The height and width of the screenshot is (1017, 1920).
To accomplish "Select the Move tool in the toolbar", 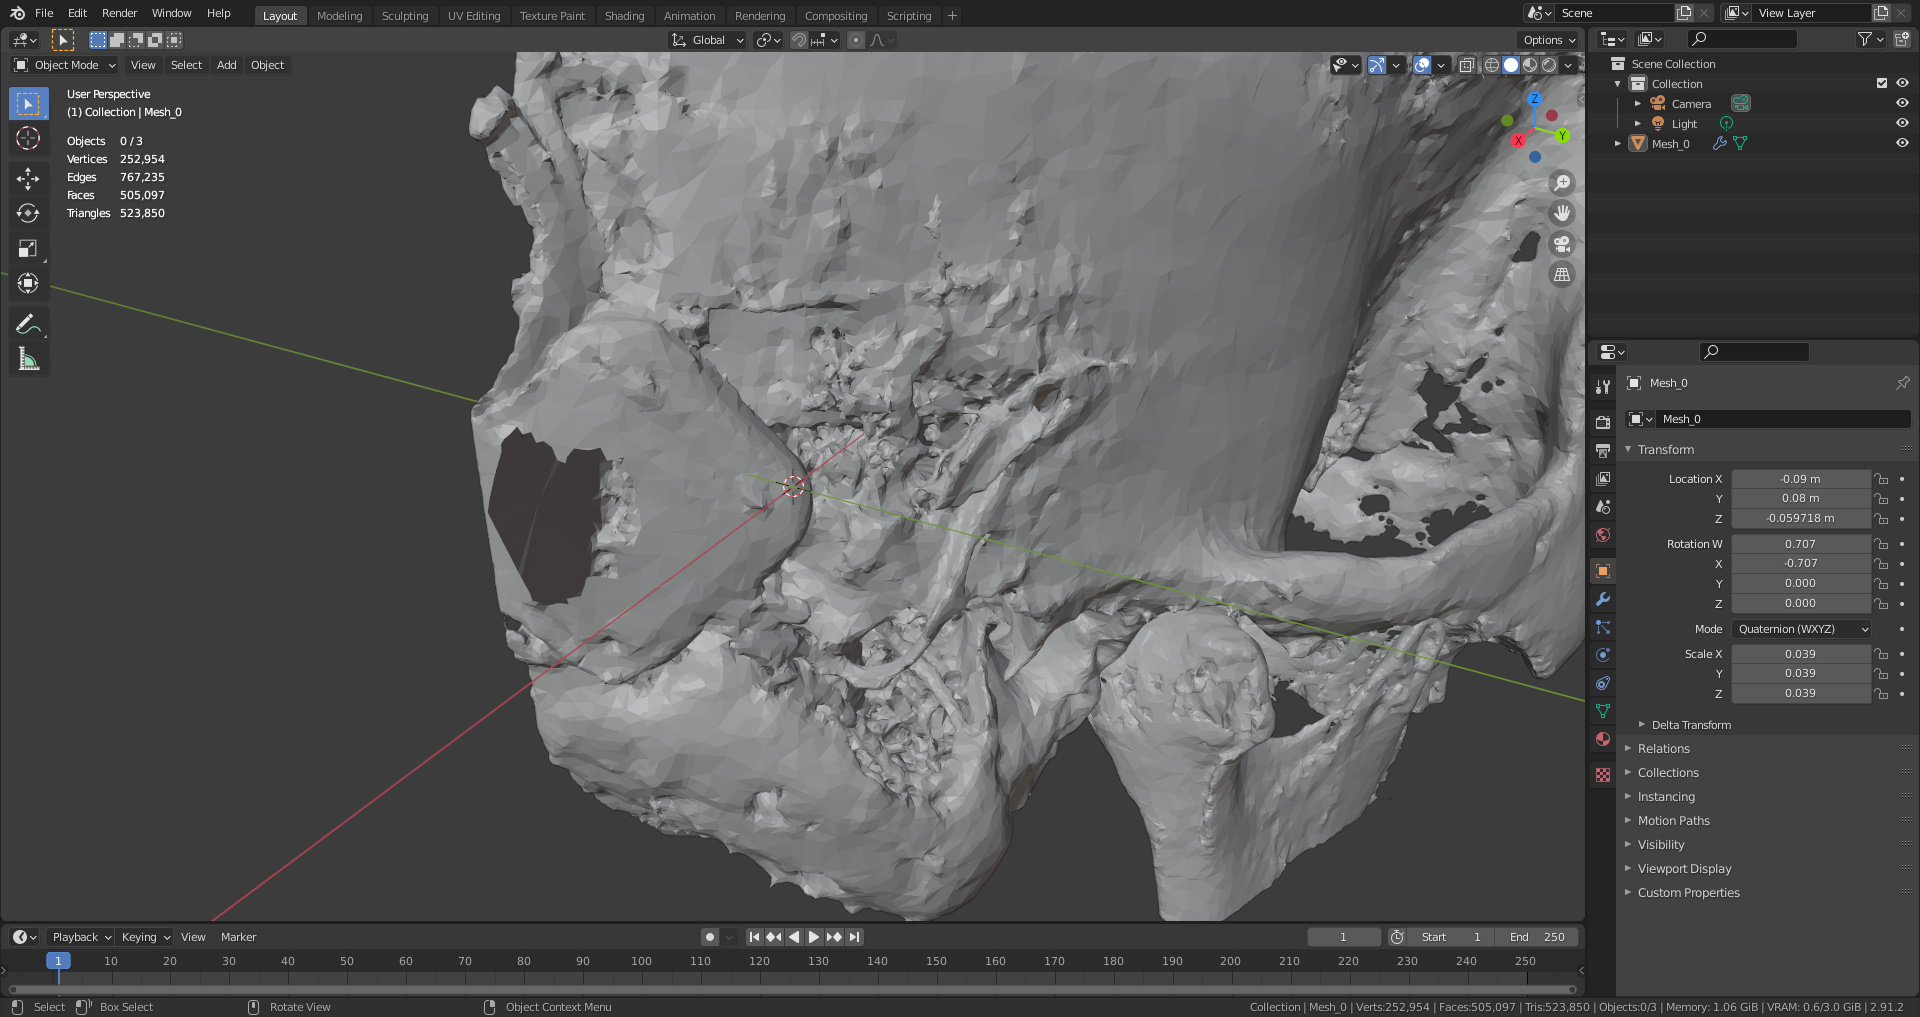I will (x=28, y=178).
